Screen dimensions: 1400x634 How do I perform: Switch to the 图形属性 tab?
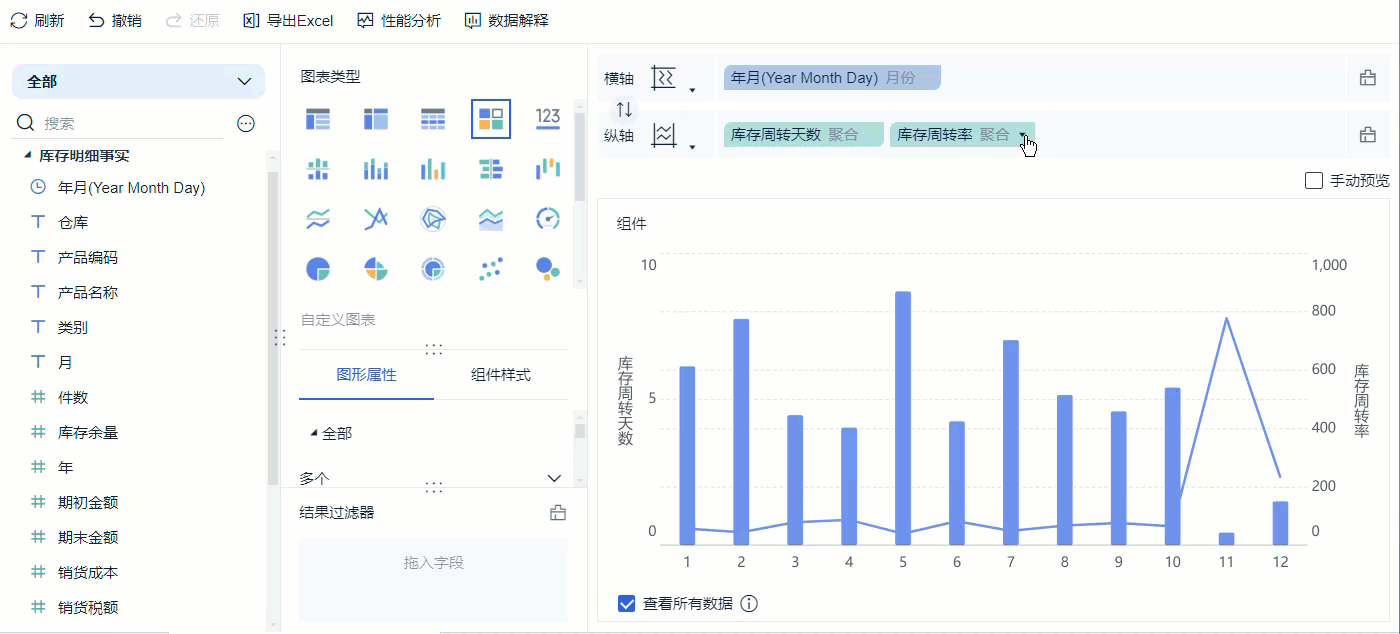(x=367, y=375)
